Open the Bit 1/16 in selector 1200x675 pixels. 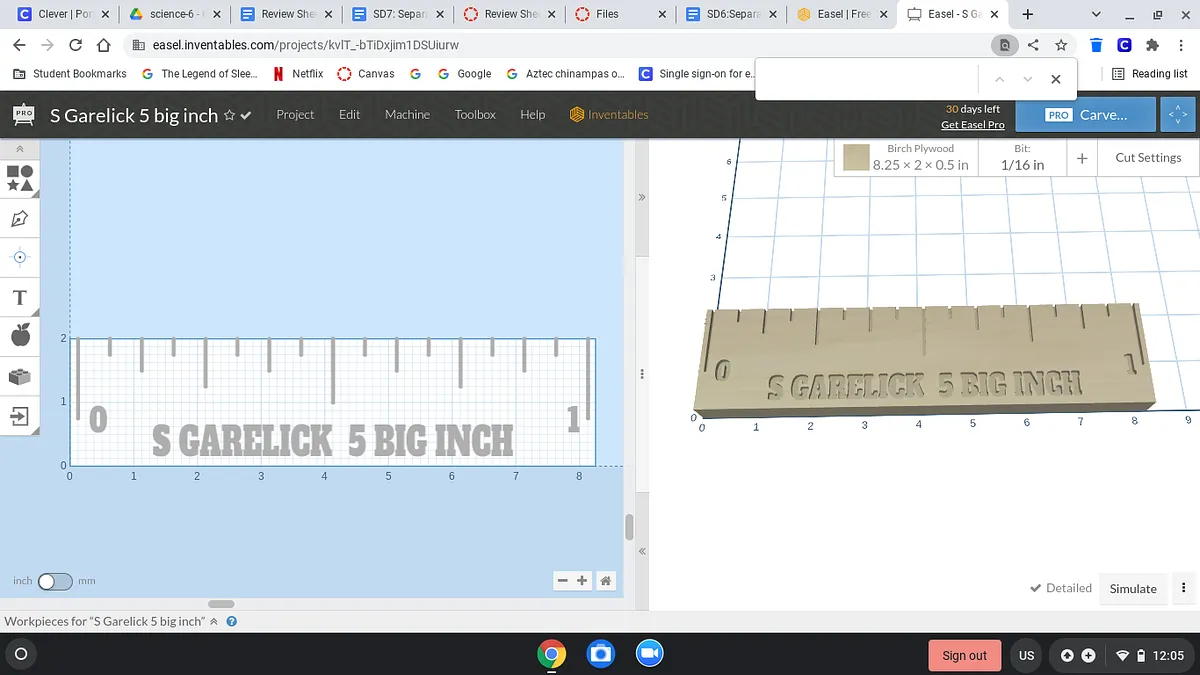click(1022, 158)
